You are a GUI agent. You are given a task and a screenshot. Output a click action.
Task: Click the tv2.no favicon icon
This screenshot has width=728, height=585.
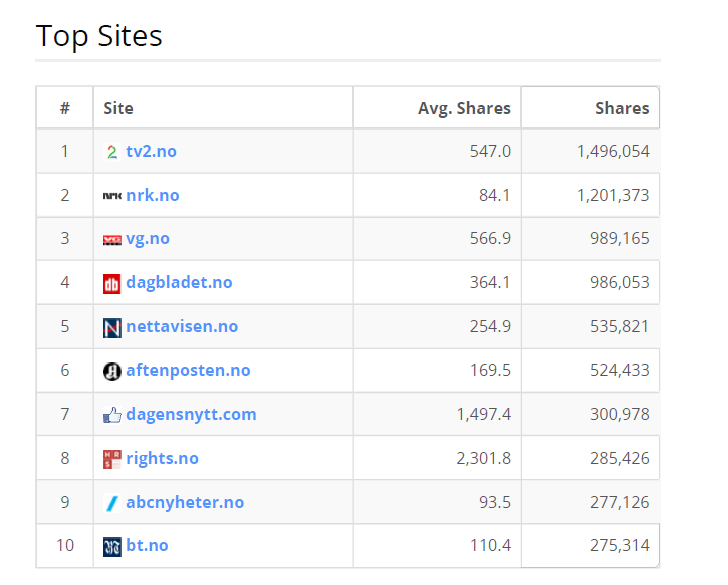pos(112,152)
